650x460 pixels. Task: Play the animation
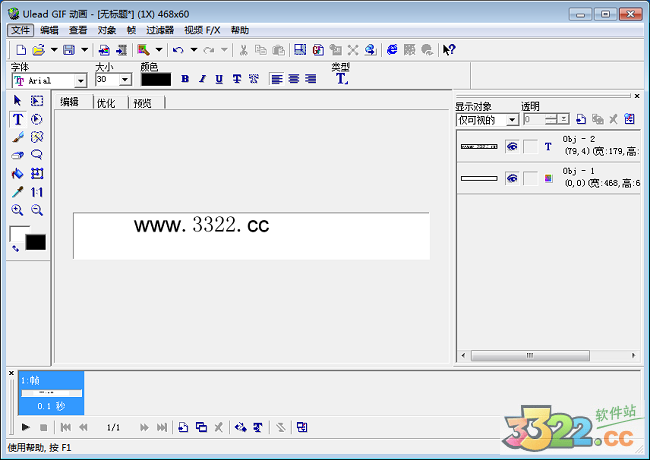[x=25, y=427]
